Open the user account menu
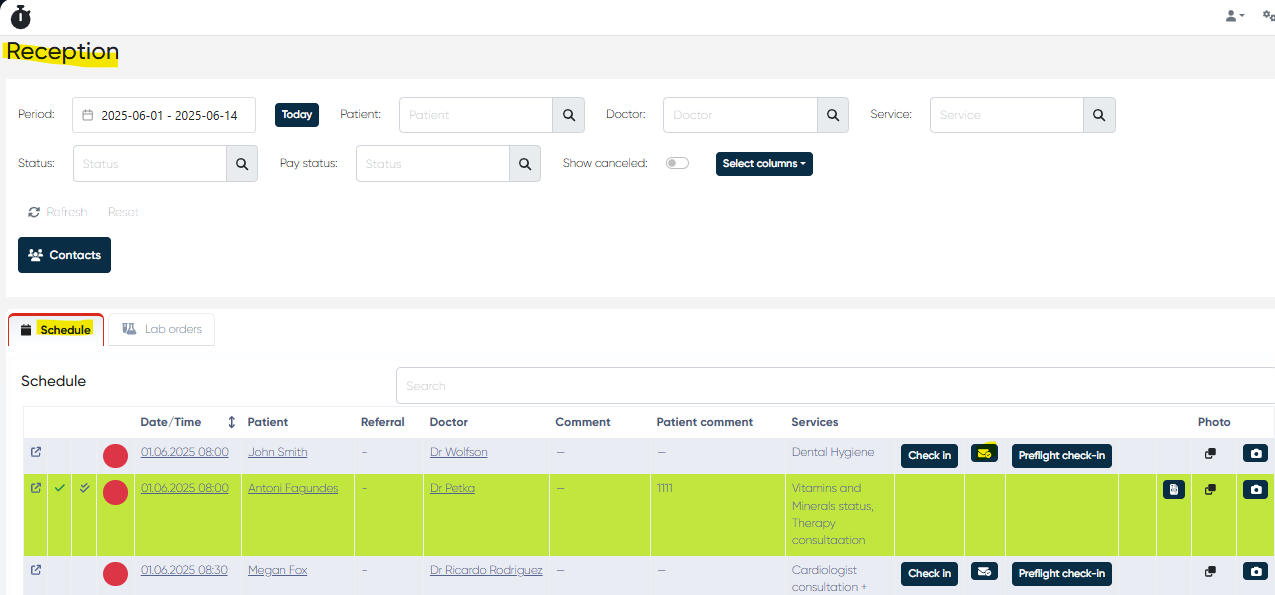 click(1234, 16)
